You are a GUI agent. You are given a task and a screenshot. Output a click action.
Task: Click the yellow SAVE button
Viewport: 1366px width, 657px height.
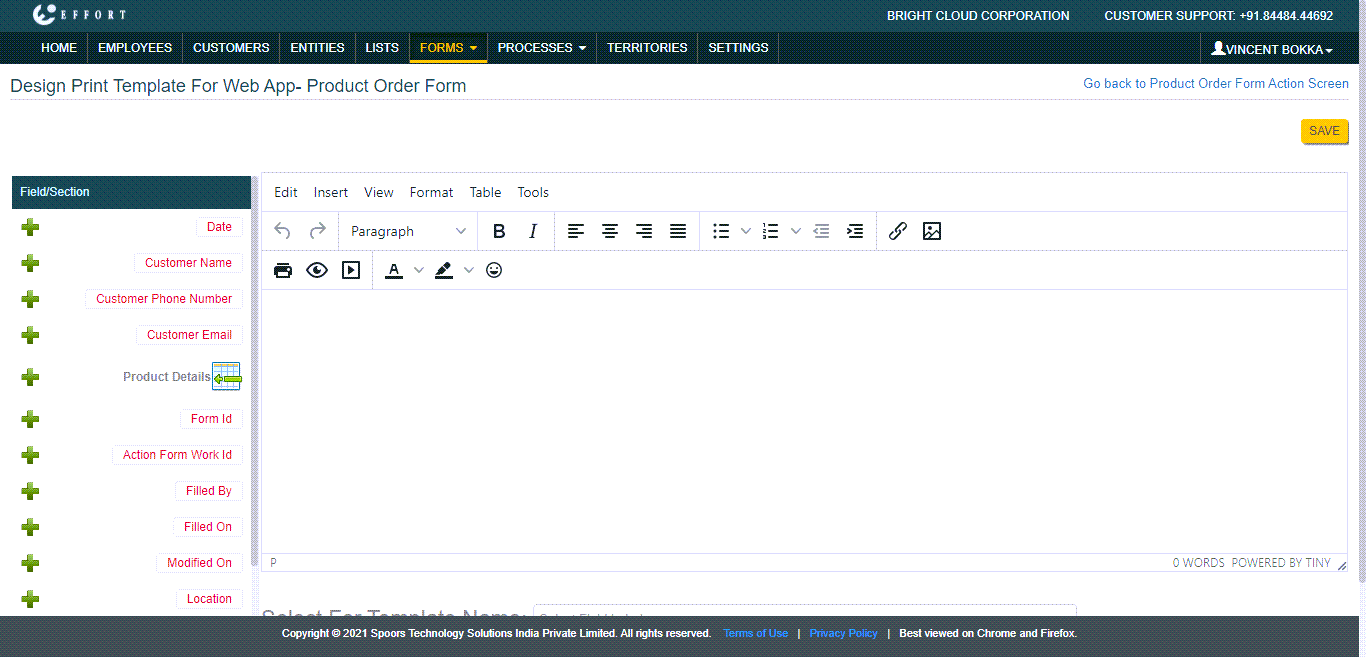(x=1324, y=131)
